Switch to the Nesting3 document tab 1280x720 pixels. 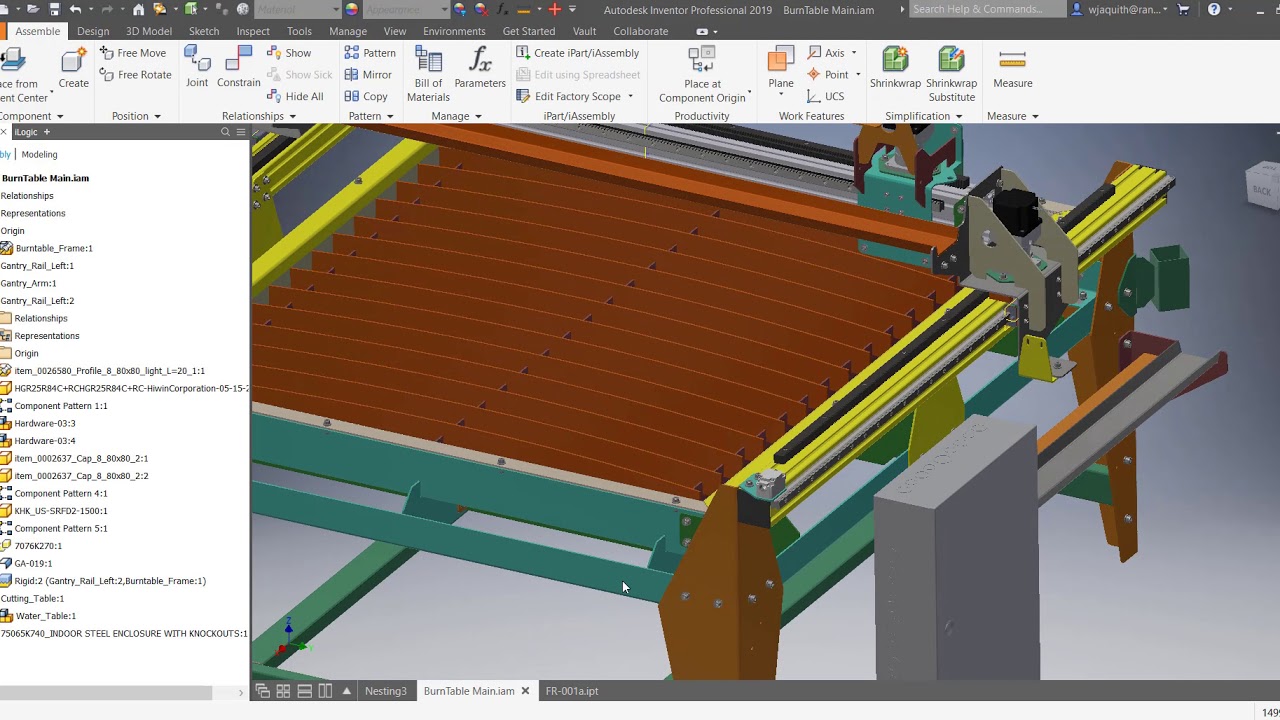(385, 691)
